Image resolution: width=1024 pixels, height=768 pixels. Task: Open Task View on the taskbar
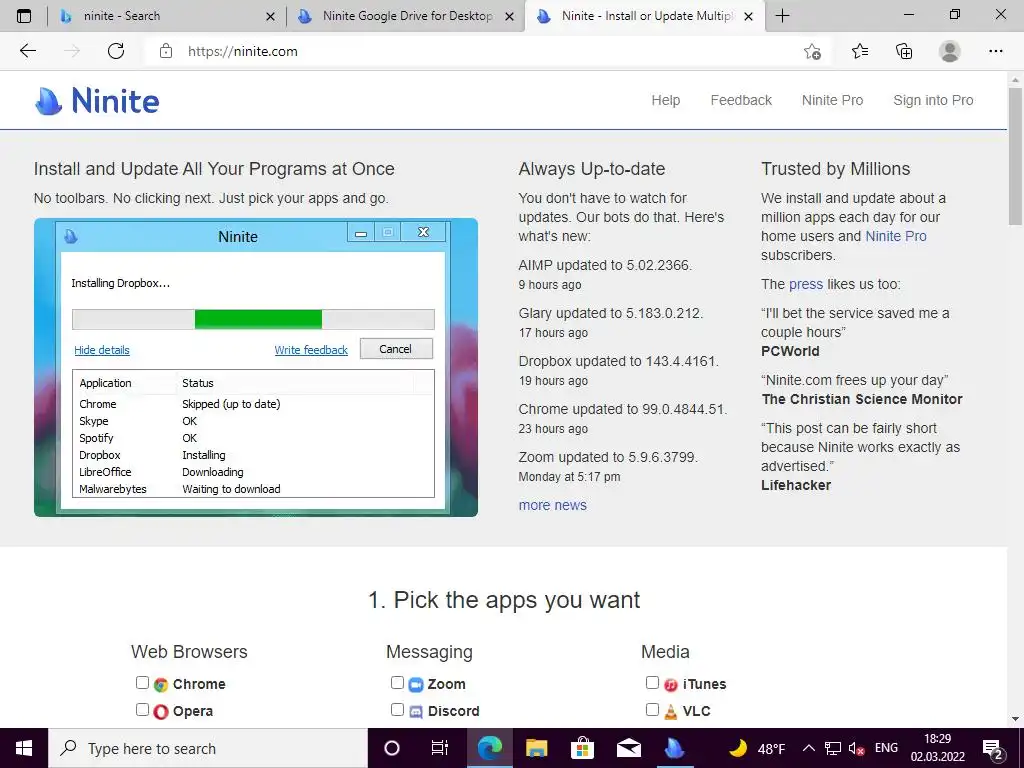point(440,748)
